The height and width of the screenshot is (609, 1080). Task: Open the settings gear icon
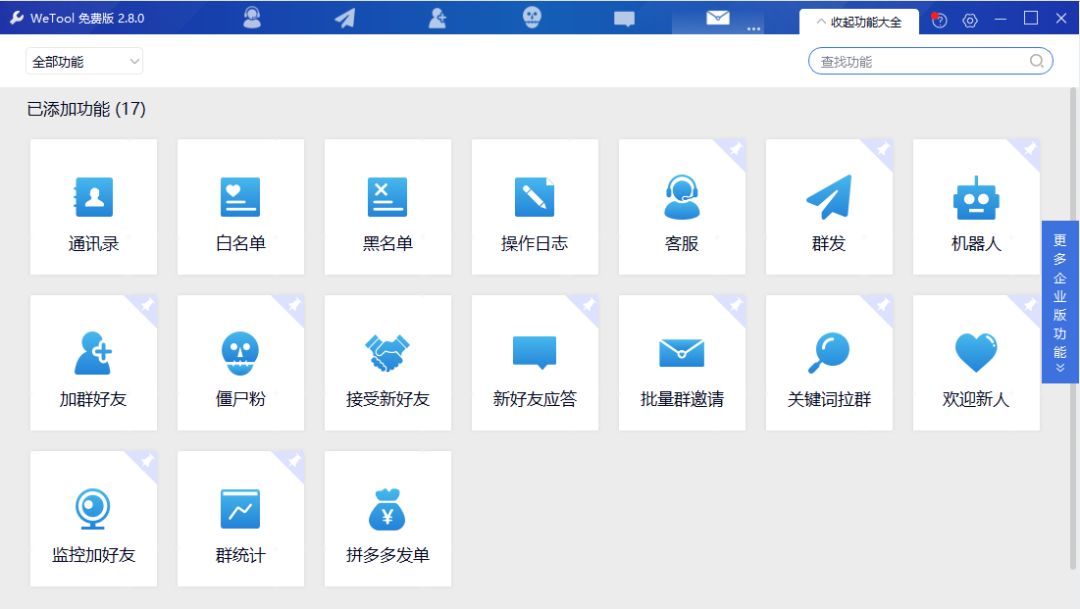[x=970, y=21]
